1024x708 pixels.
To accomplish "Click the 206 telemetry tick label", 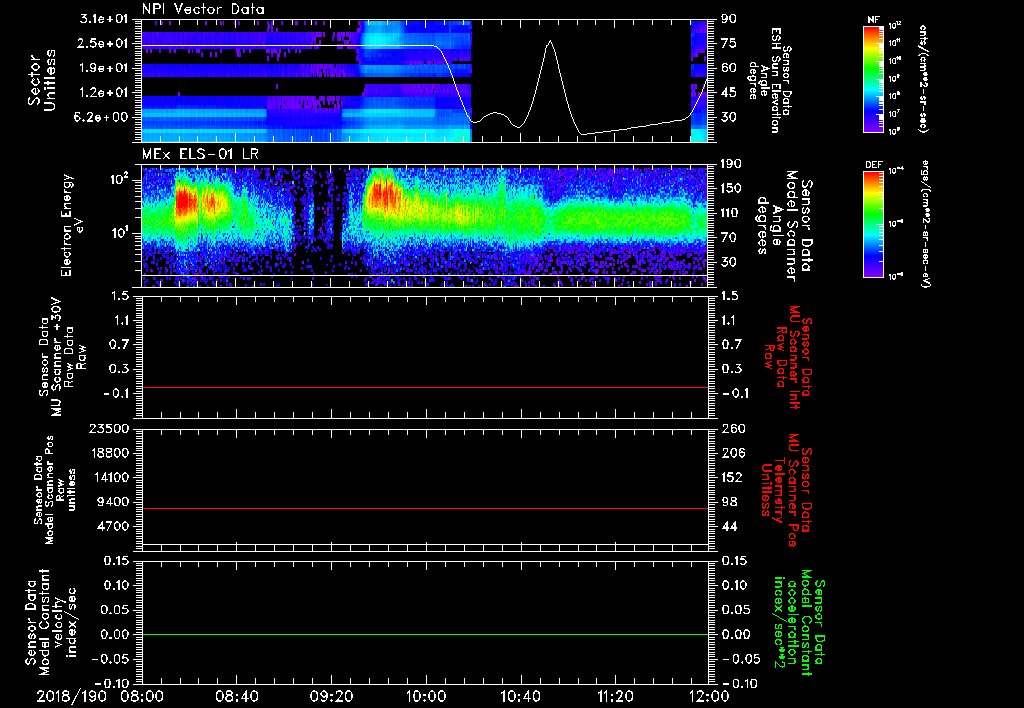I will click(731, 453).
